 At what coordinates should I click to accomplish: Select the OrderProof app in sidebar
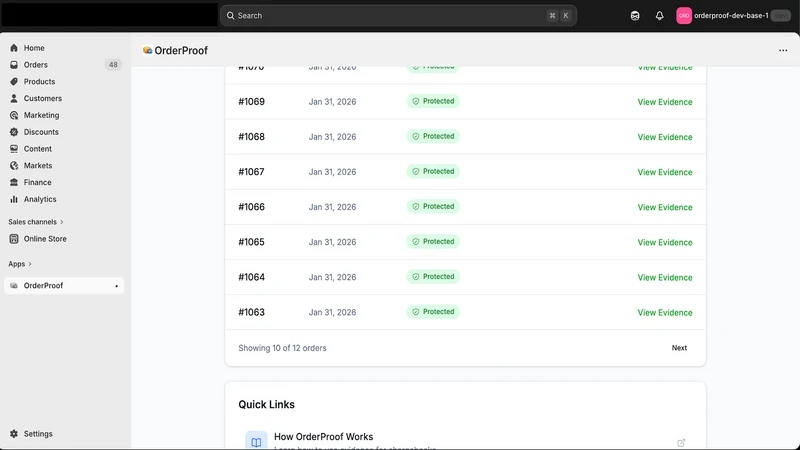pyautogui.click(x=64, y=286)
